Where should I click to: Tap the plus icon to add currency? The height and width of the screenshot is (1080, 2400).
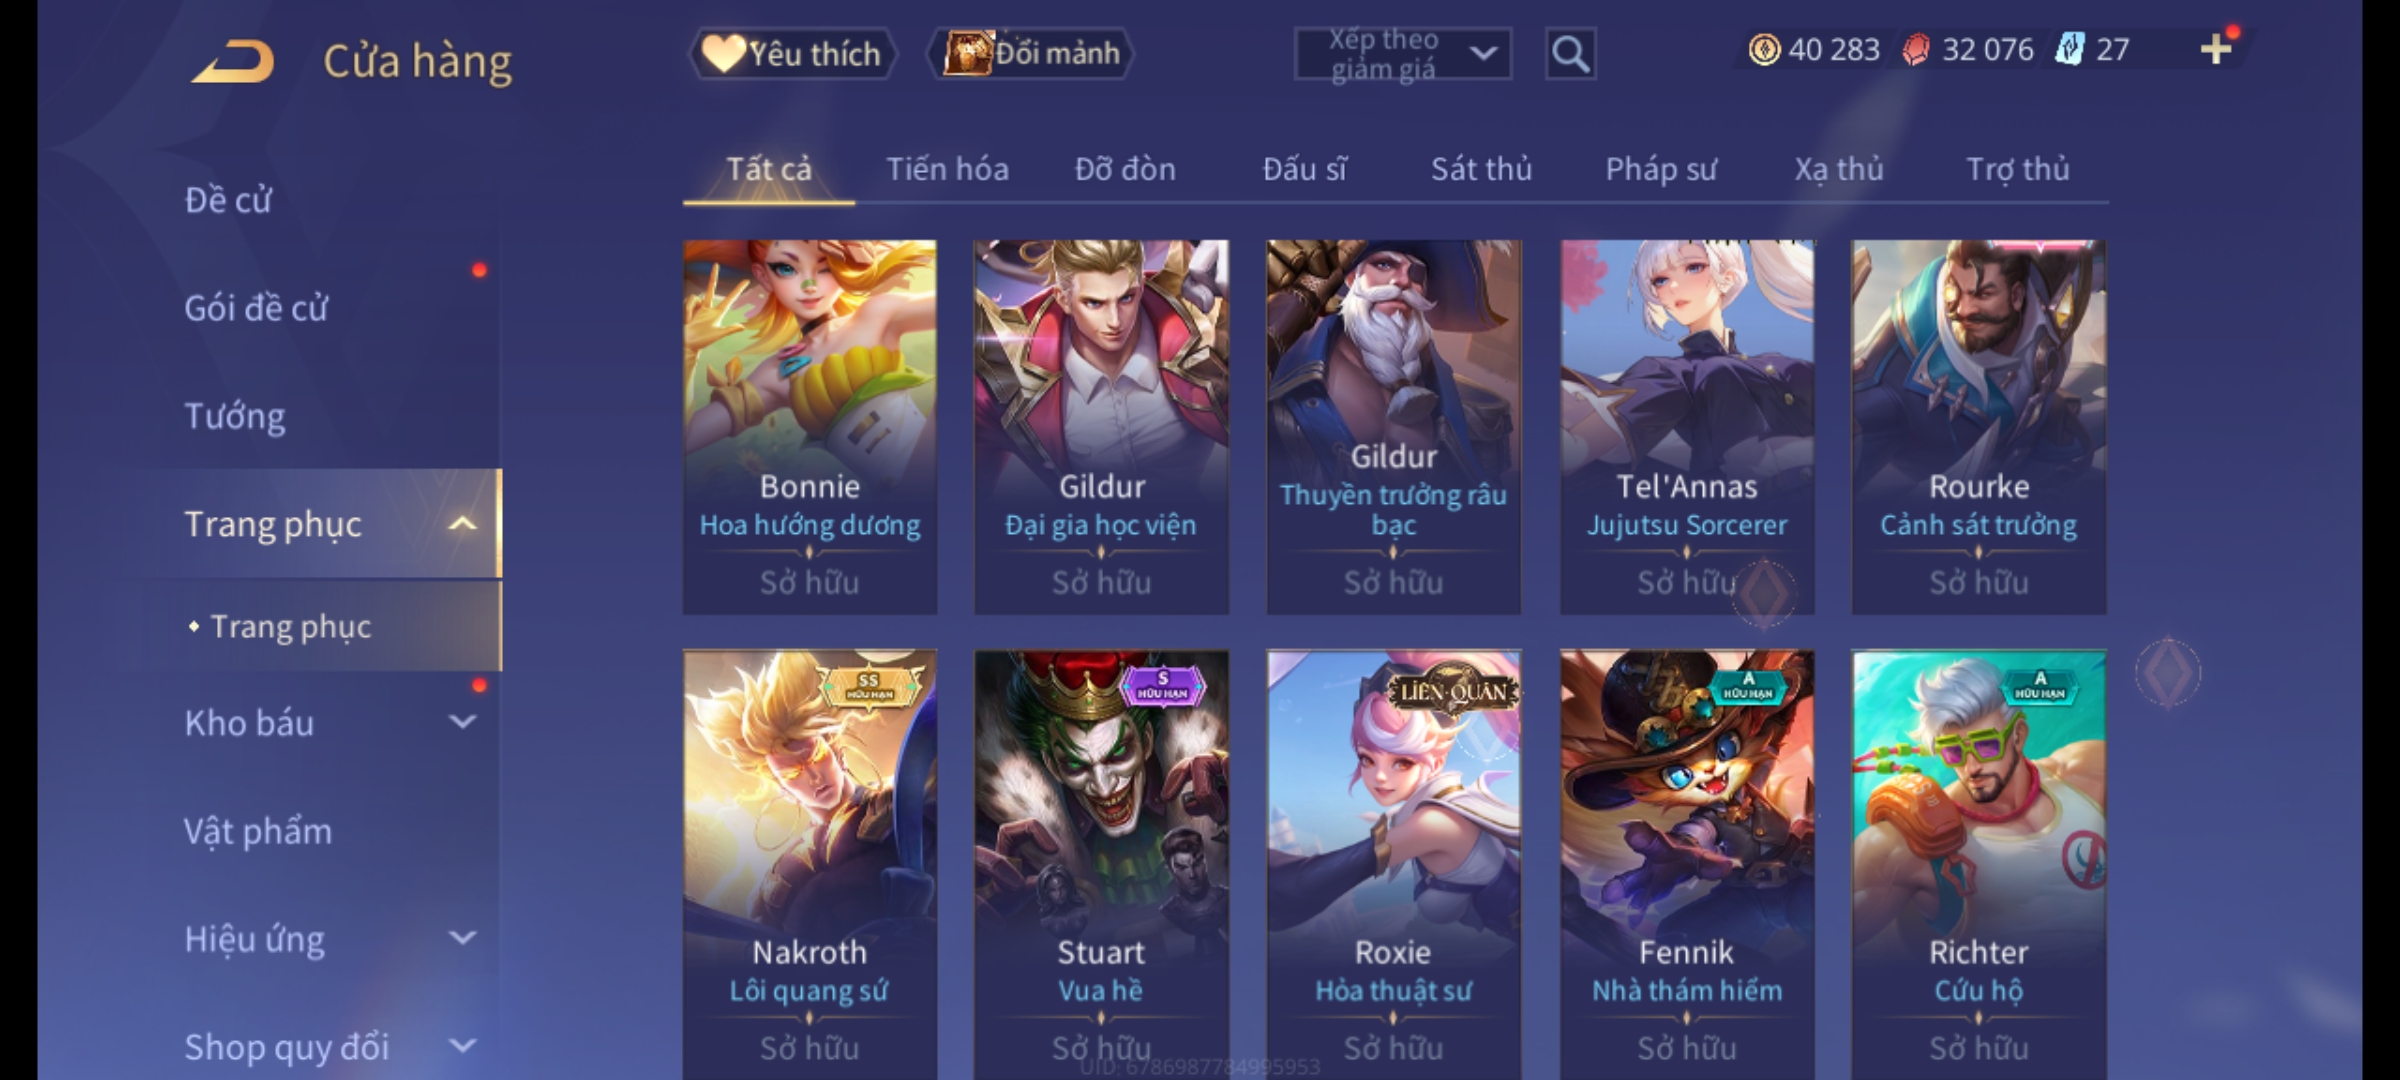[x=2216, y=49]
